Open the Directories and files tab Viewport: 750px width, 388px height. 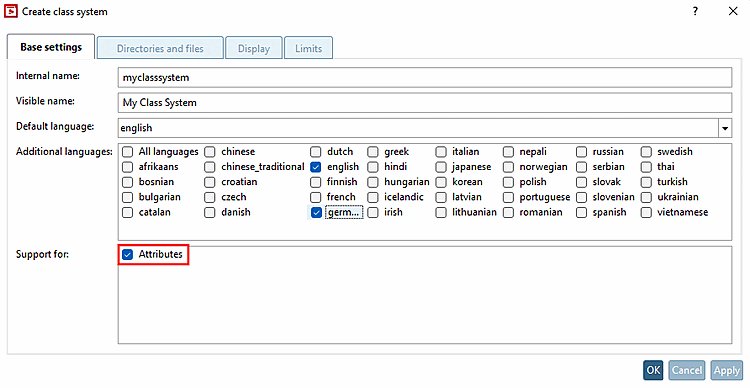[160, 48]
